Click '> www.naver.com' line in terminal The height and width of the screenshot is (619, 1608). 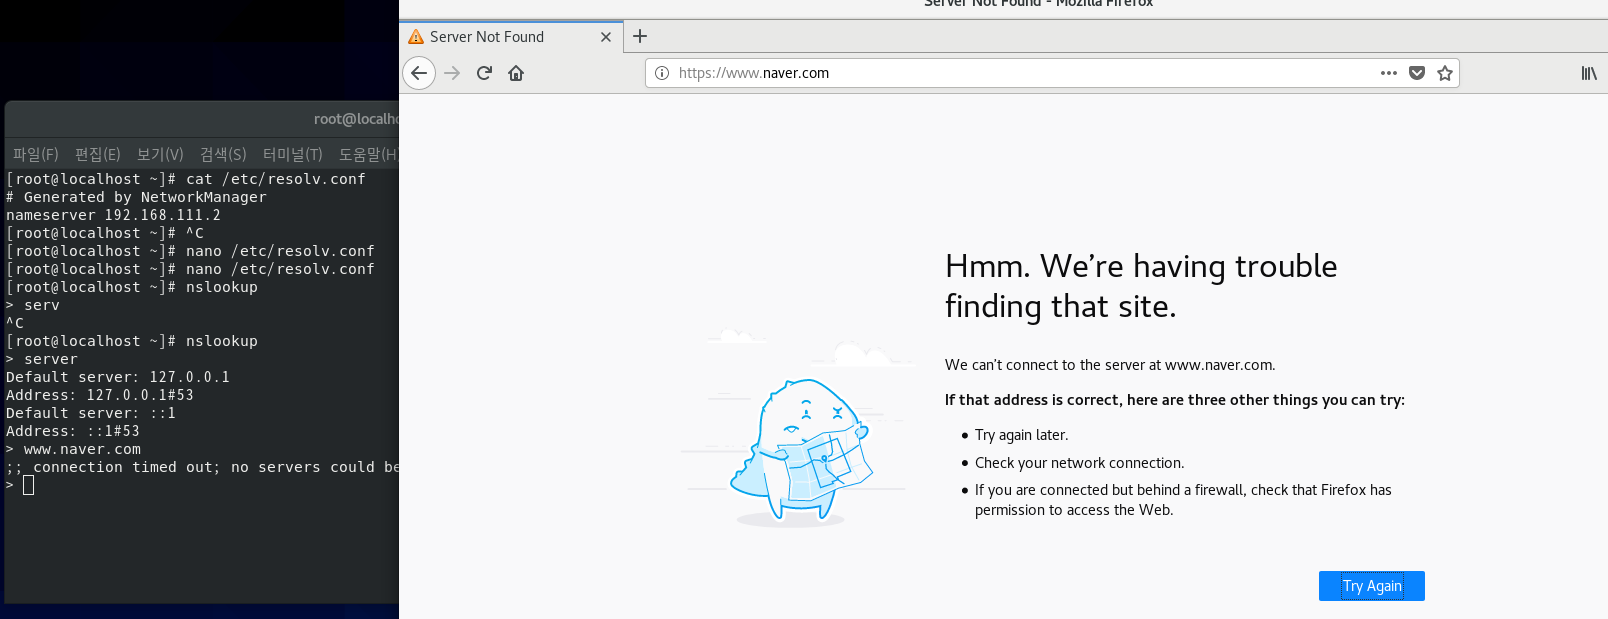(74, 449)
